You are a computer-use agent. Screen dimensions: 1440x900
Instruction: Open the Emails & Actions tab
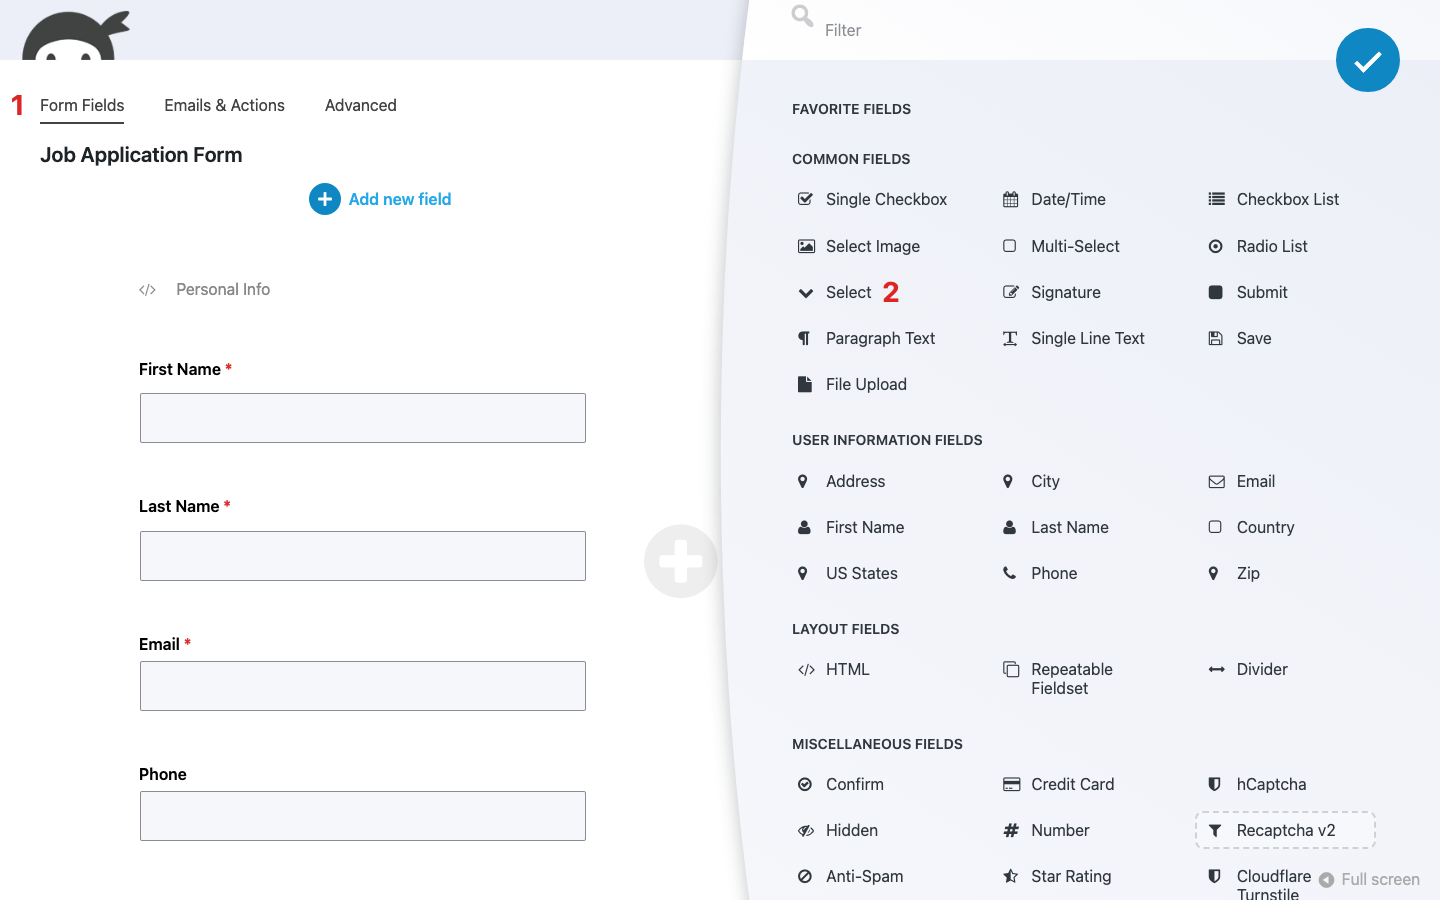click(x=224, y=105)
